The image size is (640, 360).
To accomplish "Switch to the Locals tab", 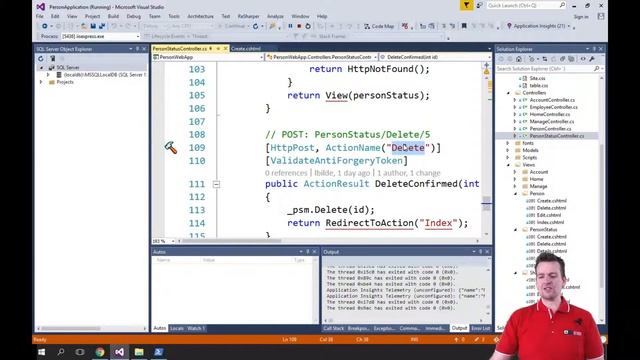I will tap(177, 328).
